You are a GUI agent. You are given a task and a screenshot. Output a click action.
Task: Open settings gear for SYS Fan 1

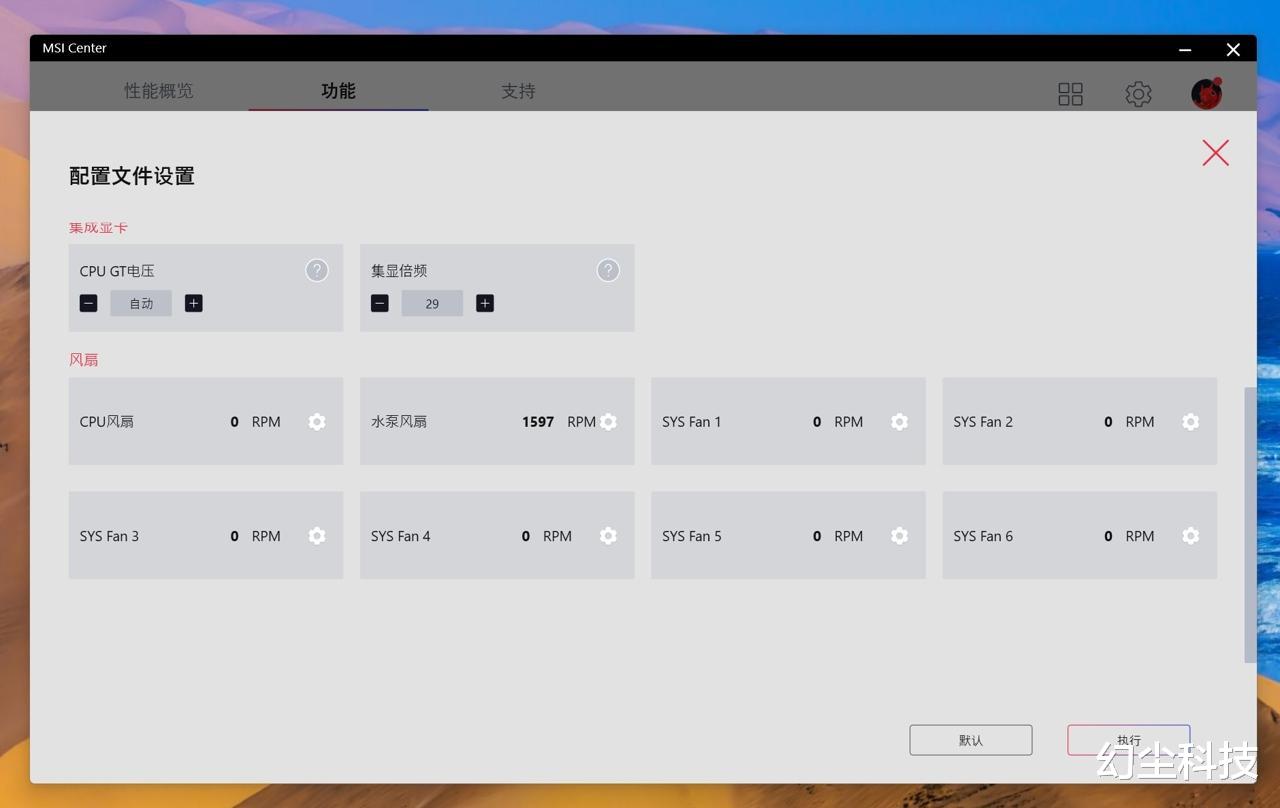pos(899,422)
